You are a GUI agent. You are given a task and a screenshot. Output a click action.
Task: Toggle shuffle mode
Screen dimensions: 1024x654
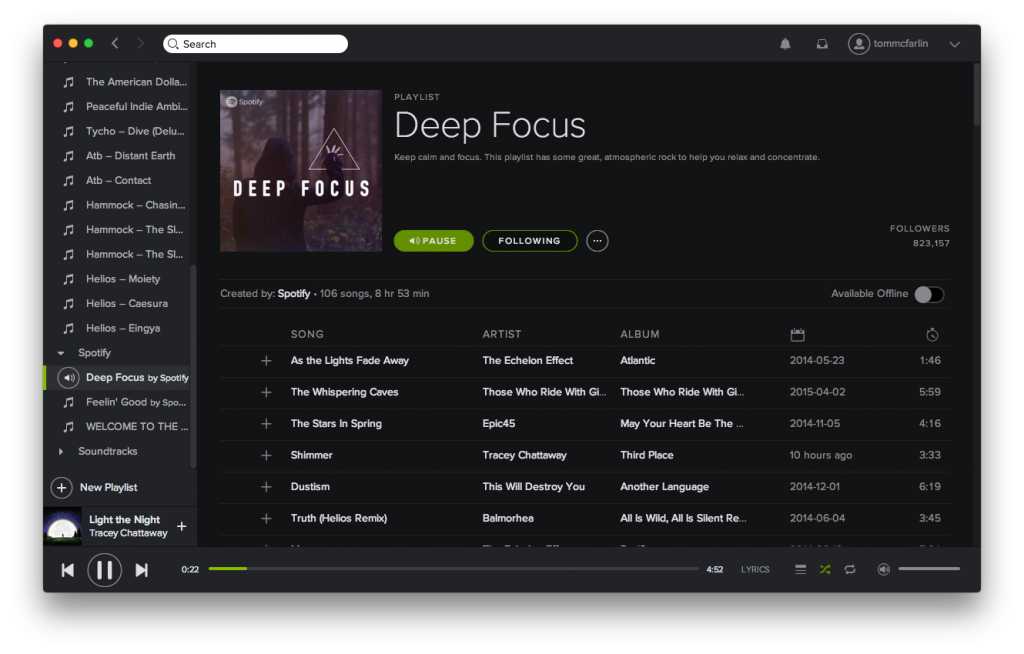pyautogui.click(x=825, y=570)
